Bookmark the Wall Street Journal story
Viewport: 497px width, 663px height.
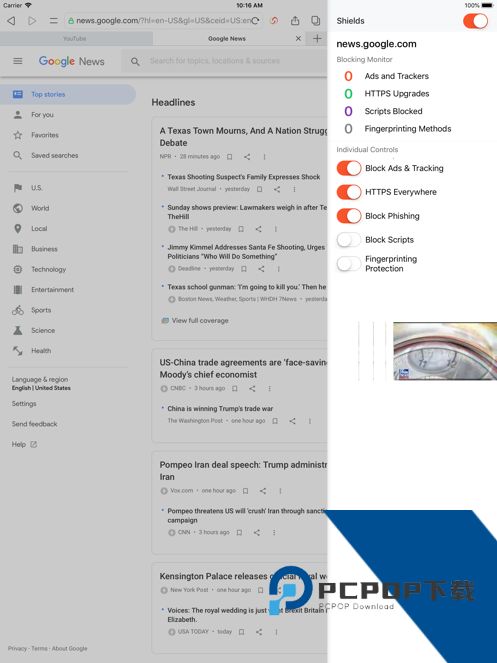pos(260,189)
